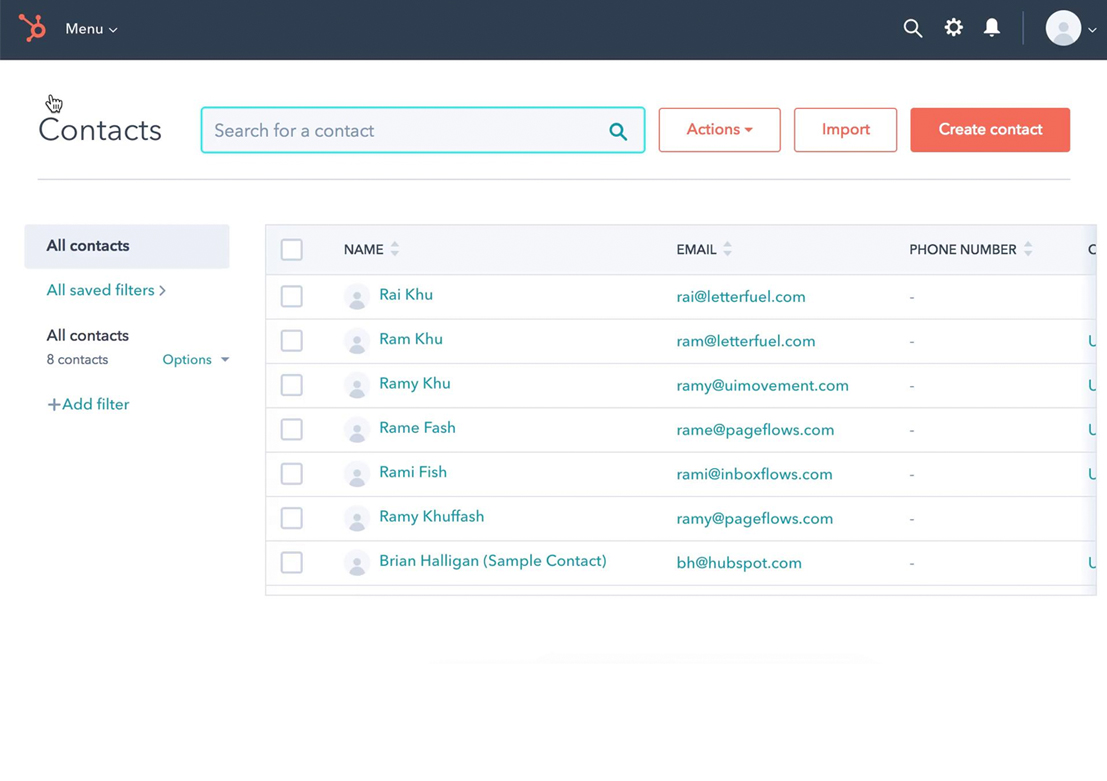Click the avatar icon beside Brian Halligan
1107x781 pixels.
[356, 563]
